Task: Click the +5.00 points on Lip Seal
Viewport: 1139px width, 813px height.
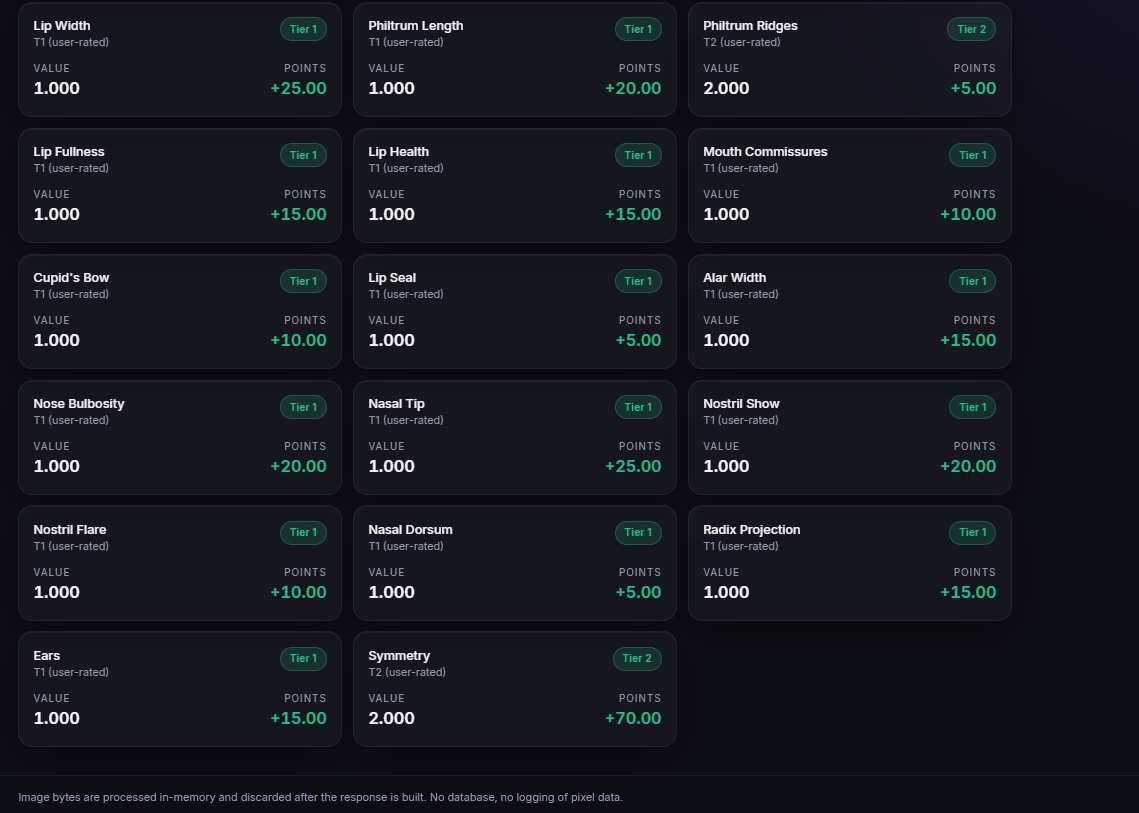Action: click(x=638, y=340)
